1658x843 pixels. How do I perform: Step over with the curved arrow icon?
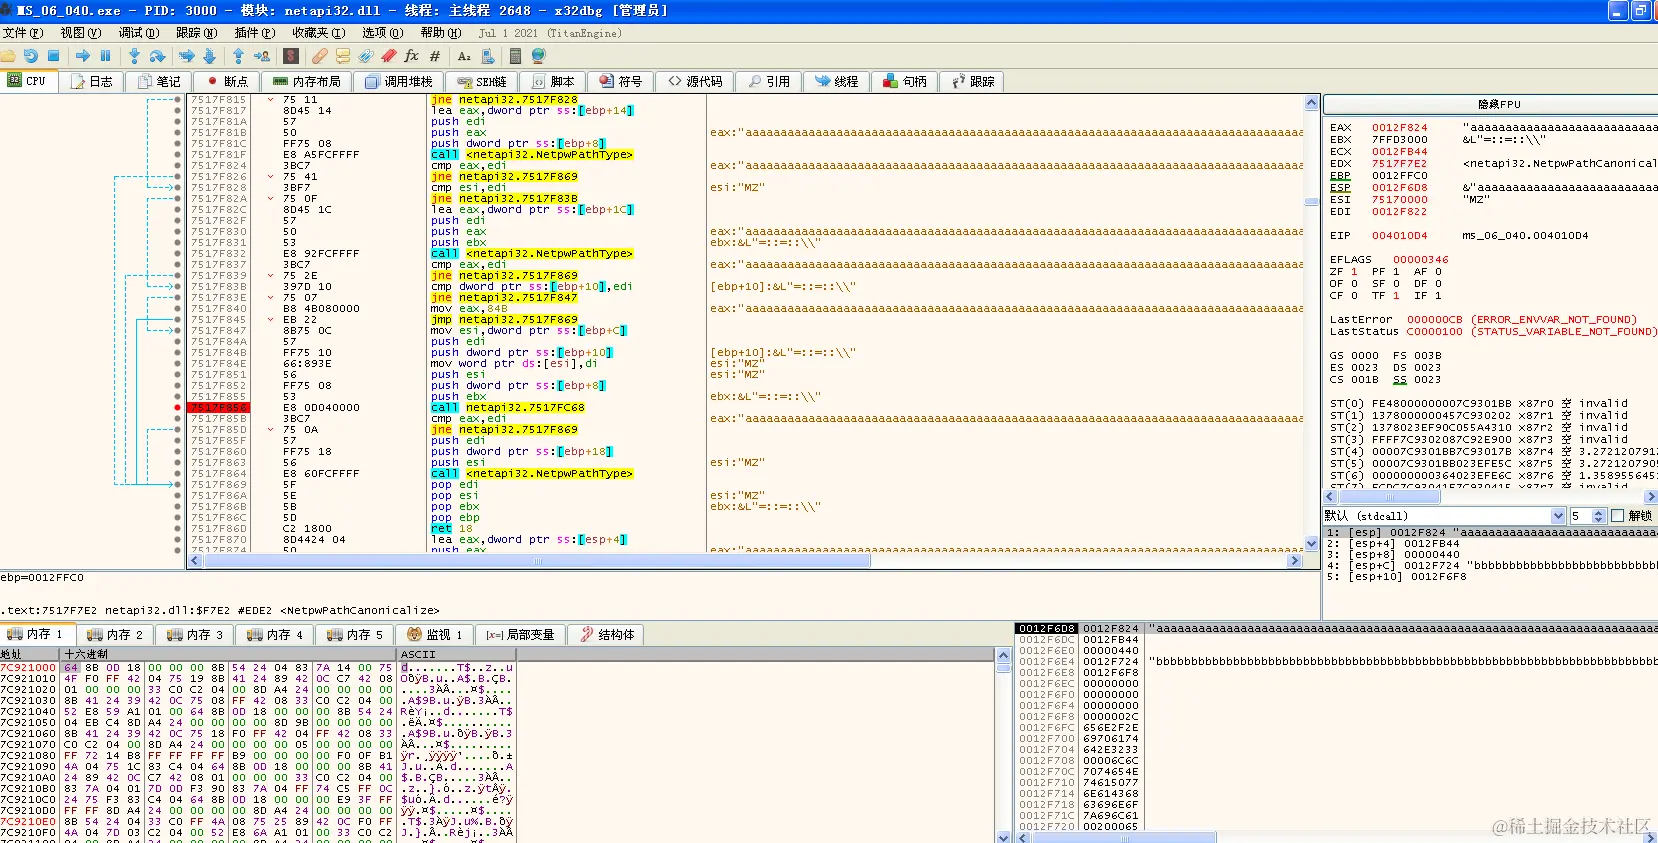pyautogui.click(x=157, y=56)
